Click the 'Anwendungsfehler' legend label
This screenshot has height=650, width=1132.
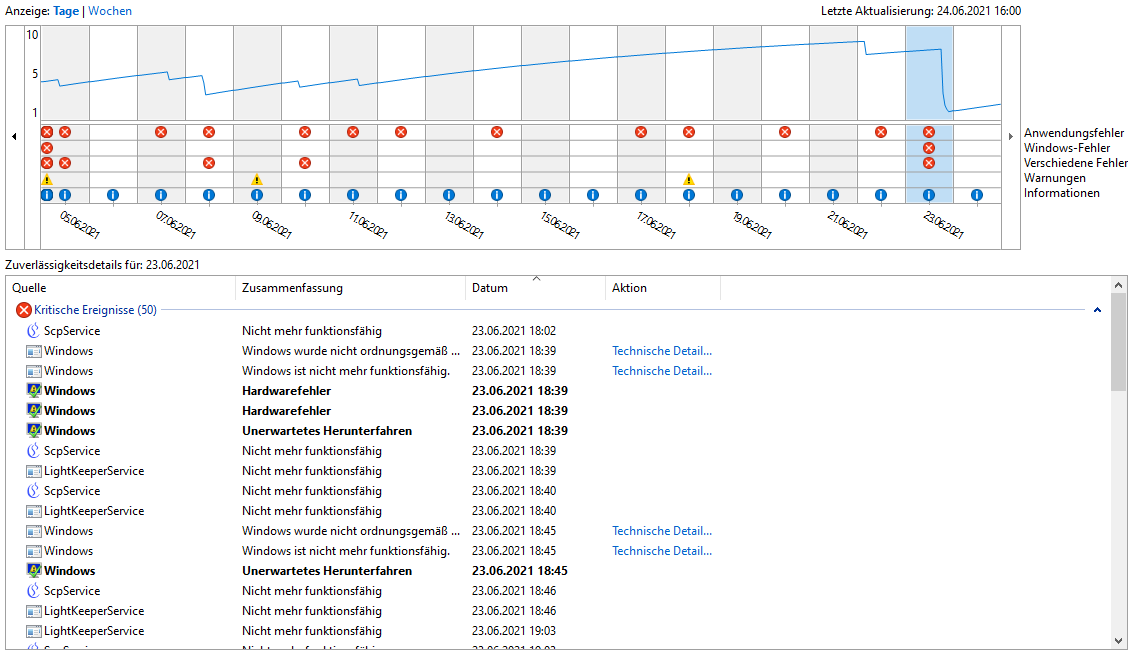click(1074, 133)
